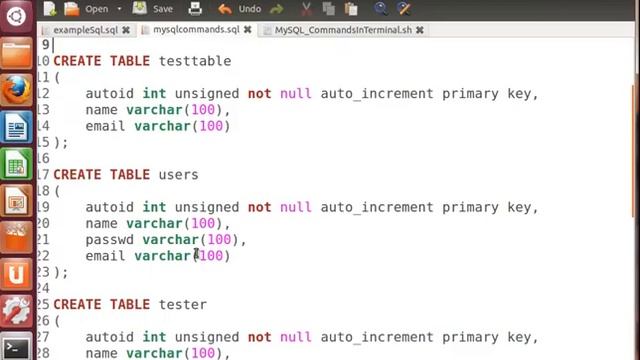Paste from clipboard icon
Screen dimensions: 640x360
[x=351, y=9]
